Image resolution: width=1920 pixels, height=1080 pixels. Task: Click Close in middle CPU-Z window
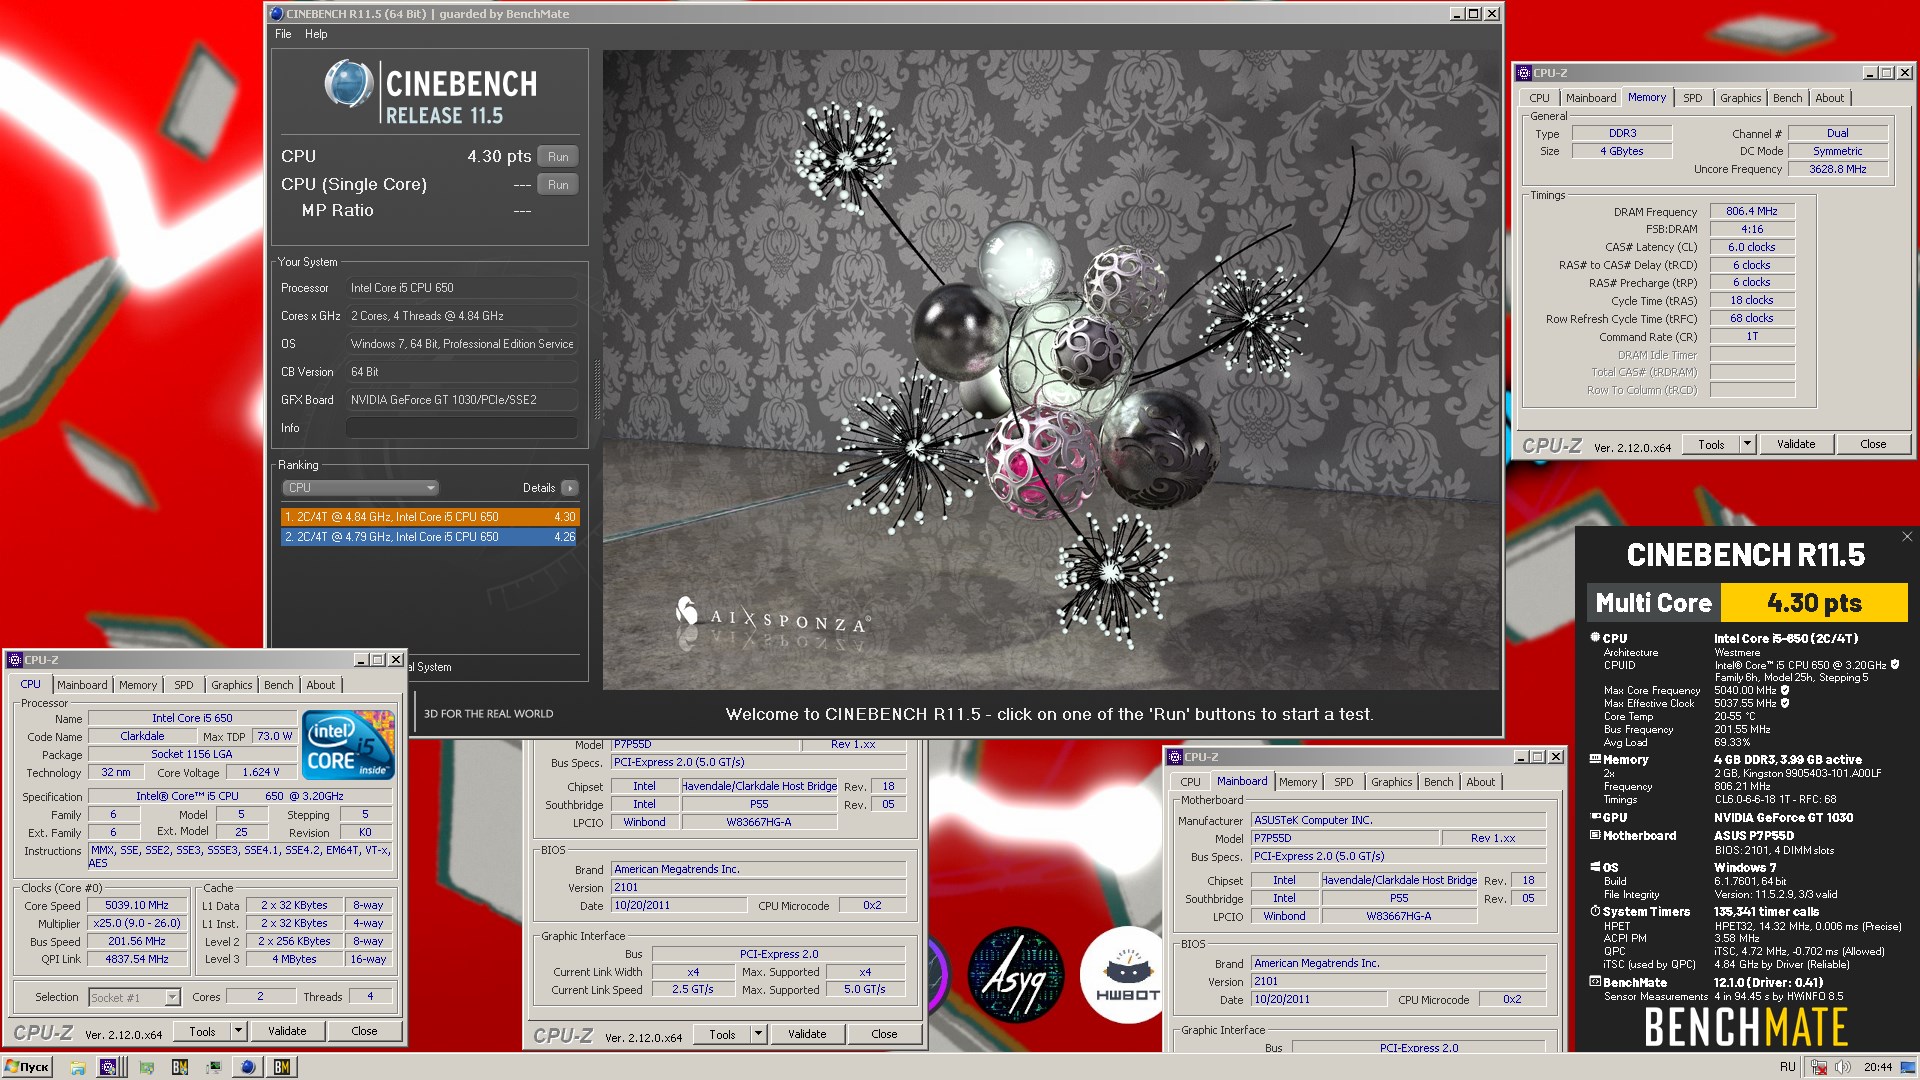click(884, 1034)
